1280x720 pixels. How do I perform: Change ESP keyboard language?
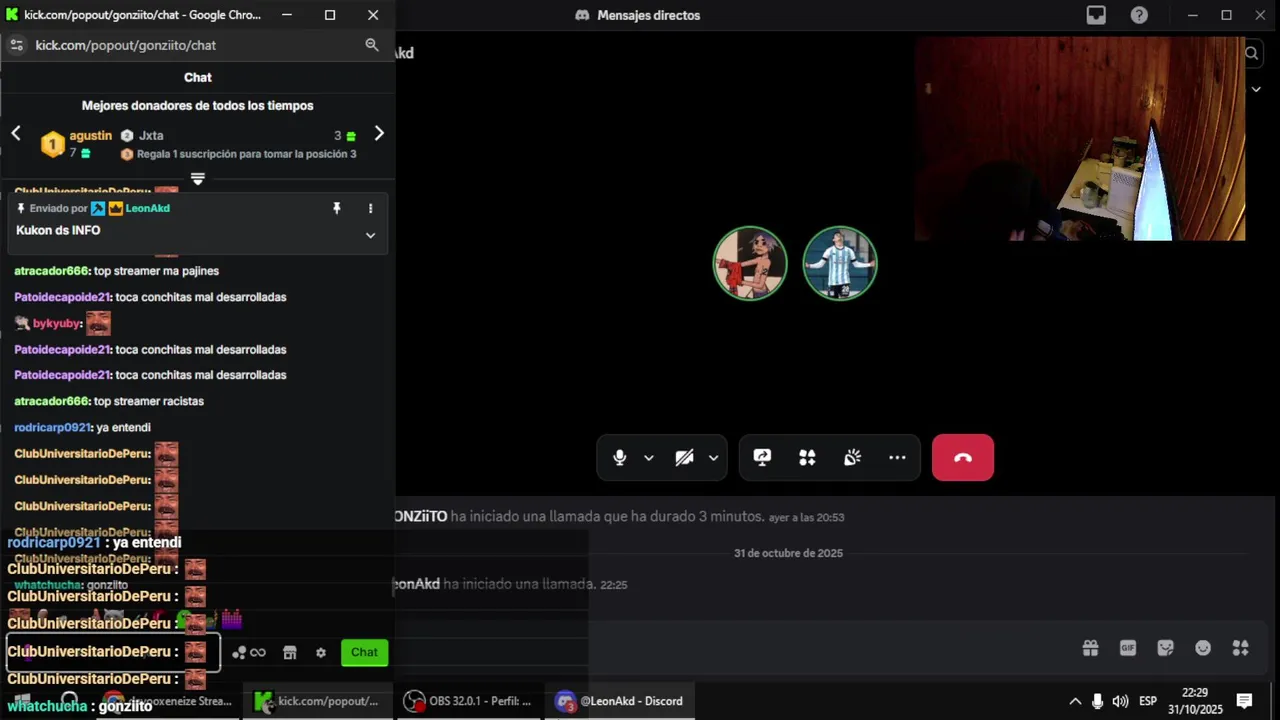point(1148,701)
